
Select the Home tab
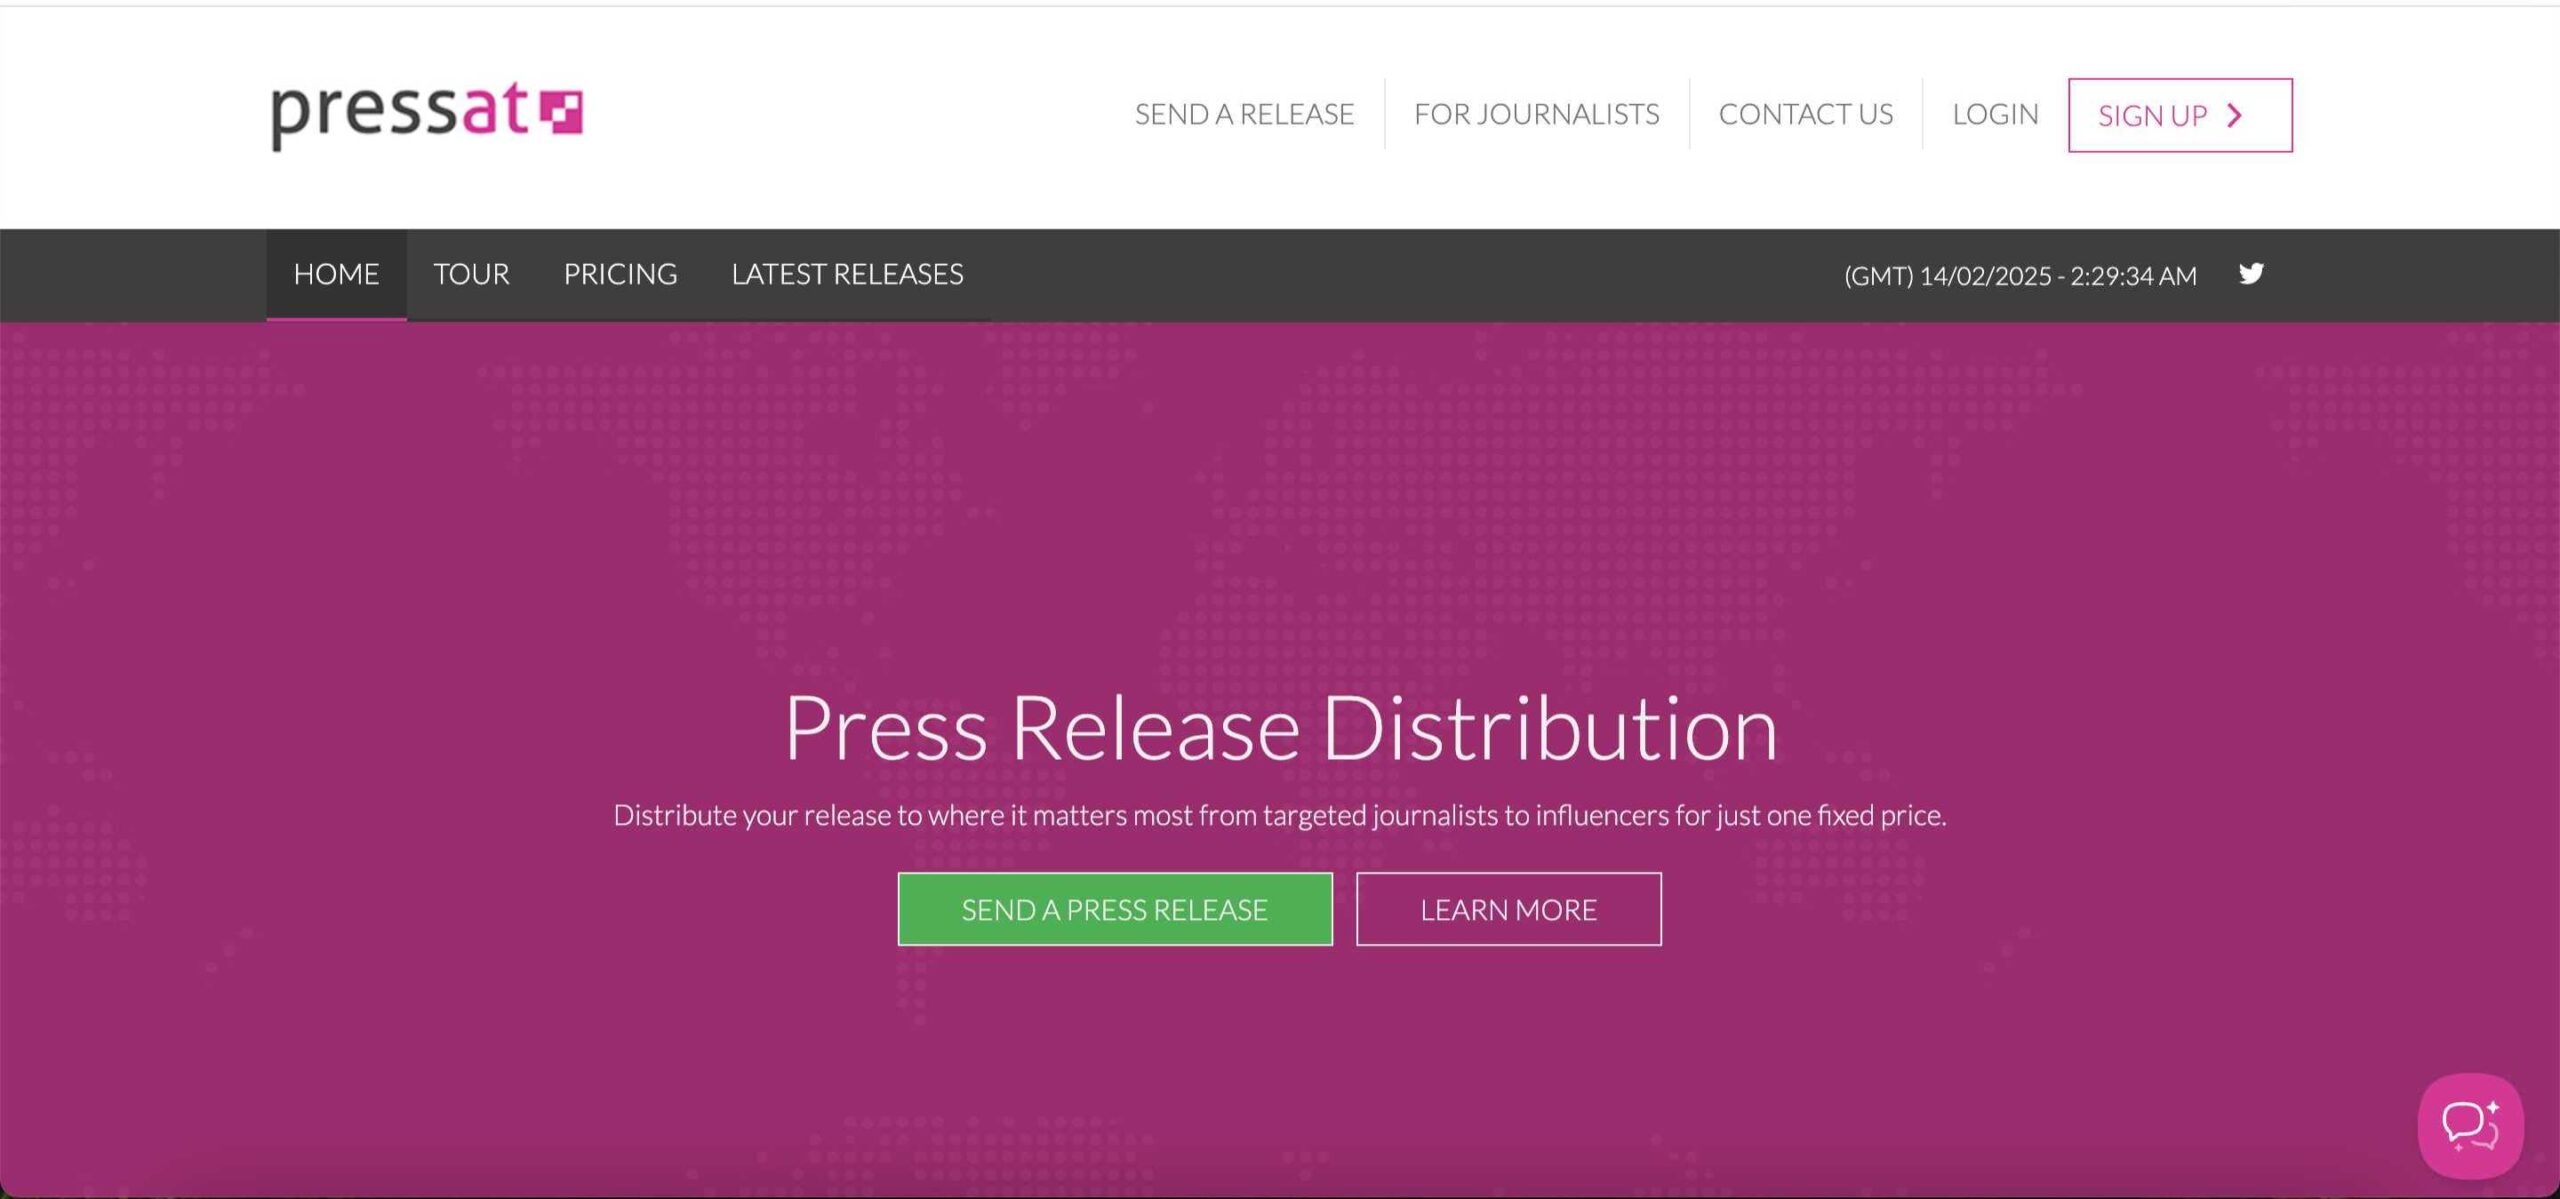tap(336, 274)
